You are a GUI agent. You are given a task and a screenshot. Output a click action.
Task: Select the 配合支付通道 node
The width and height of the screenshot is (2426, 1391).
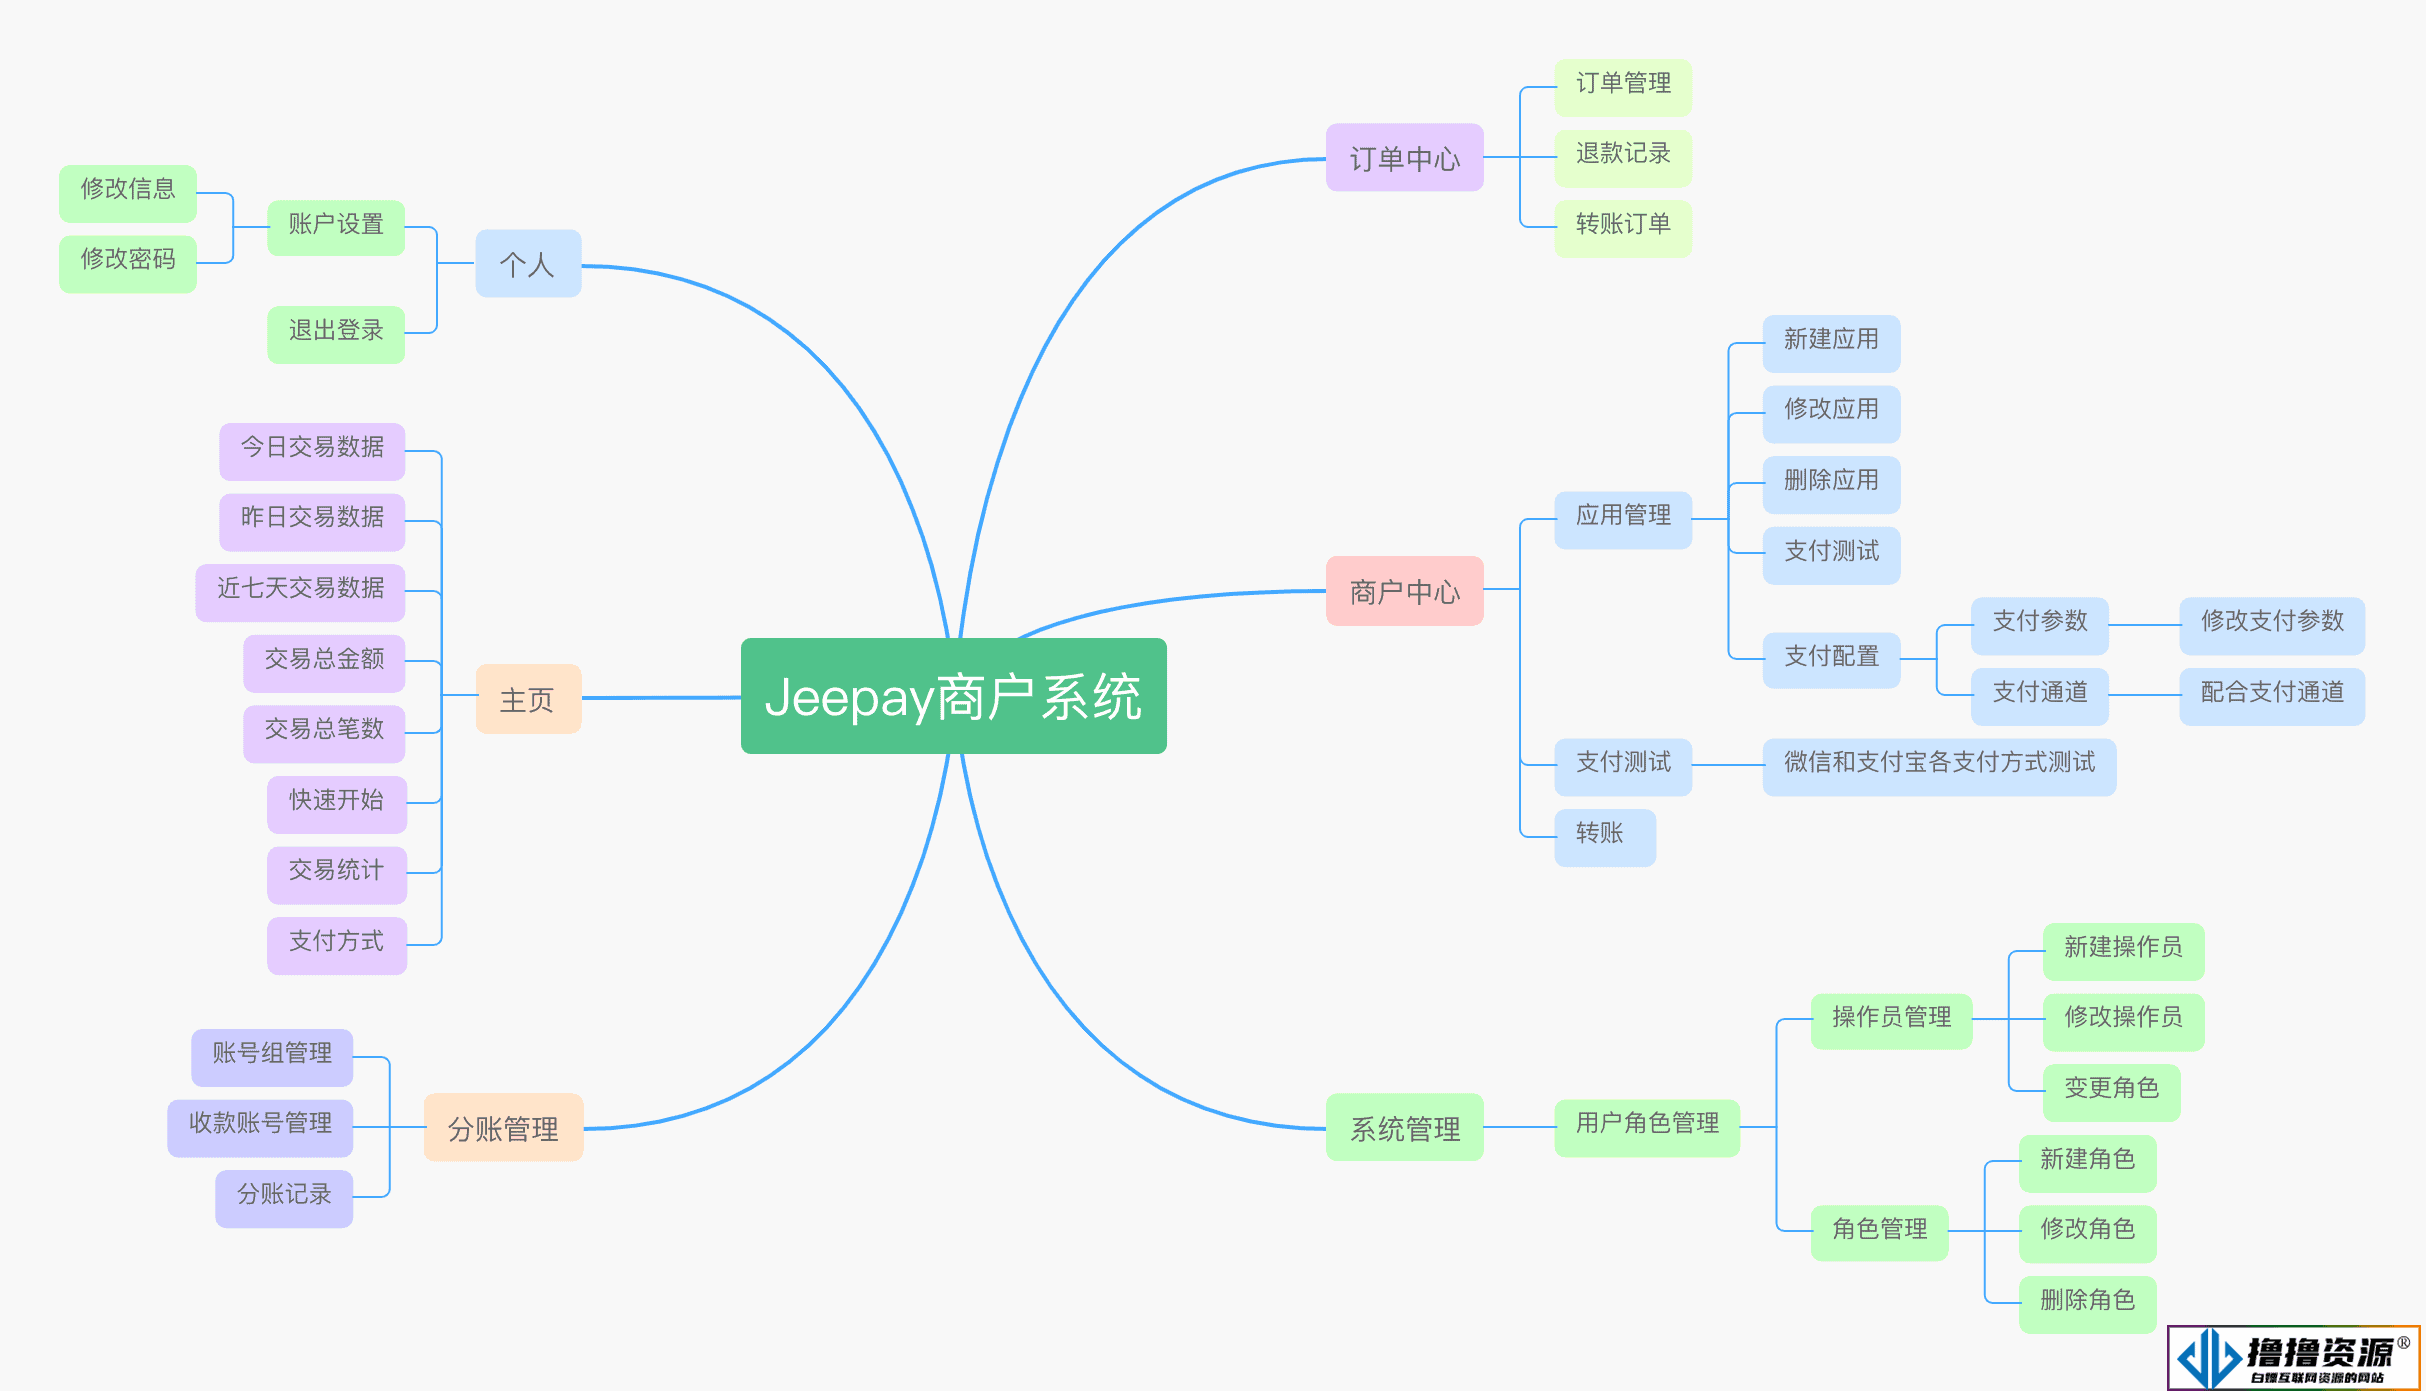[x=2272, y=696]
